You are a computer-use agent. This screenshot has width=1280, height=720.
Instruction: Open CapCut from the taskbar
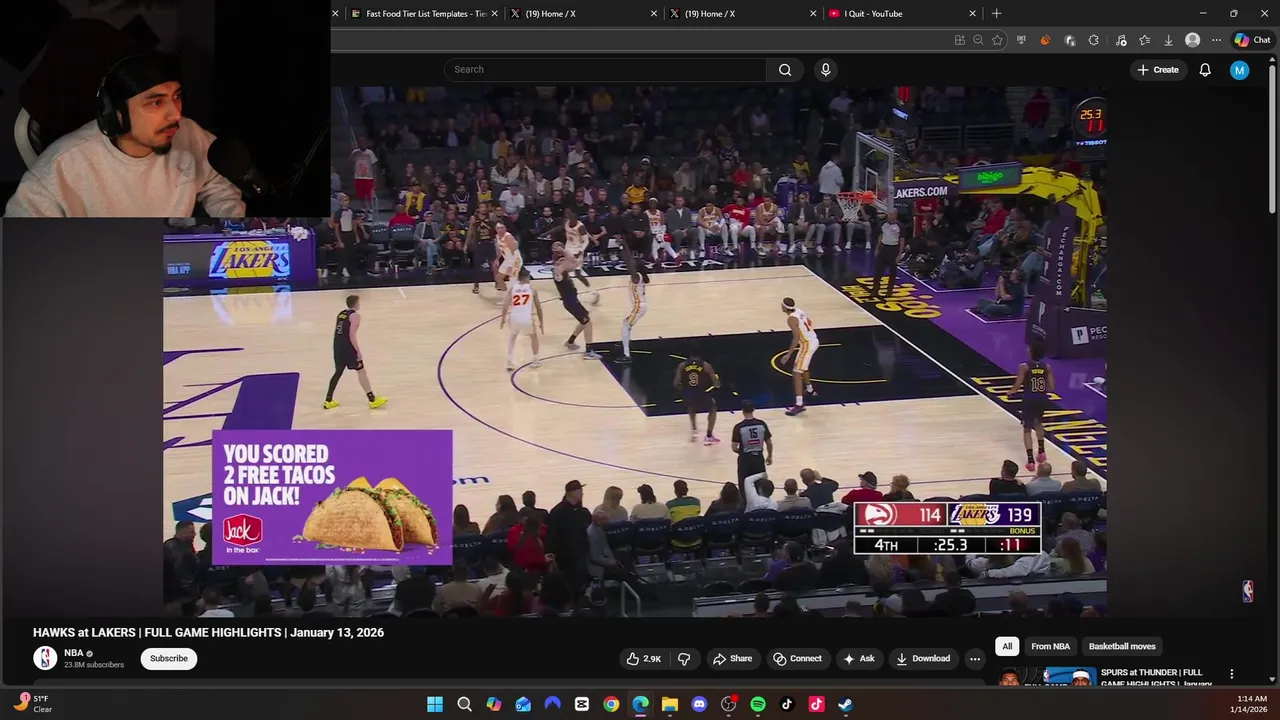point(582,704)
